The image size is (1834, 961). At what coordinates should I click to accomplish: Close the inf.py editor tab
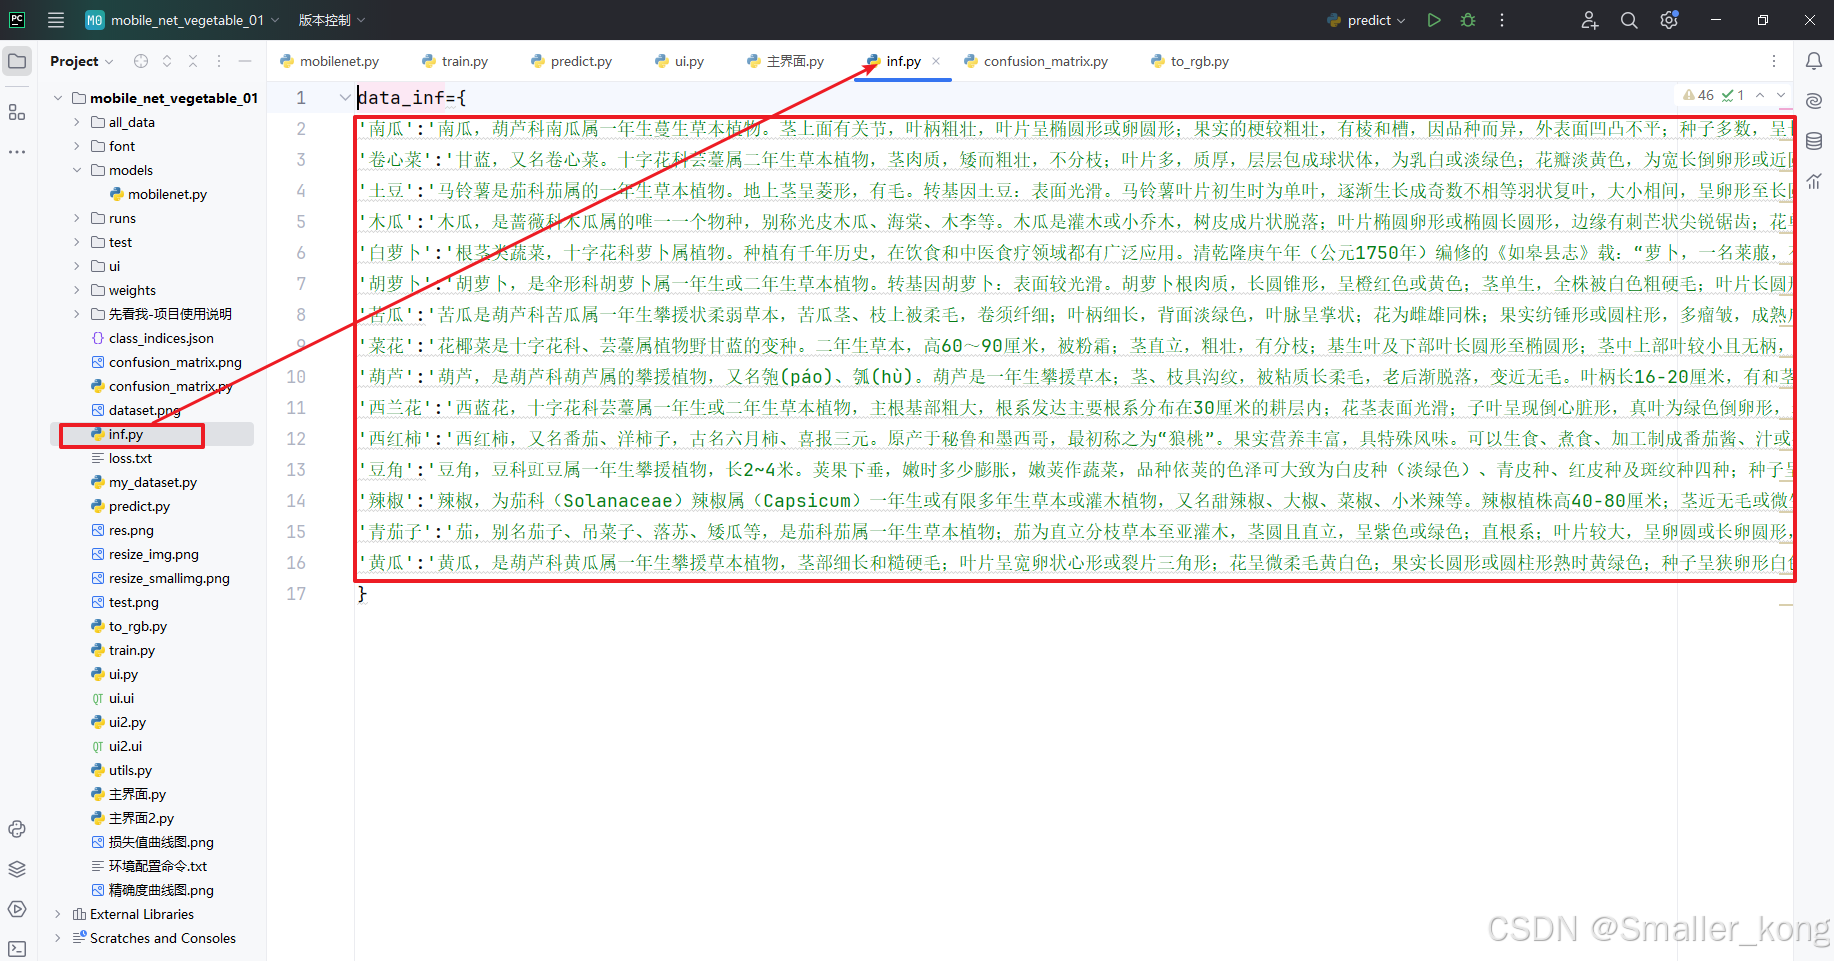click(936, 61)
